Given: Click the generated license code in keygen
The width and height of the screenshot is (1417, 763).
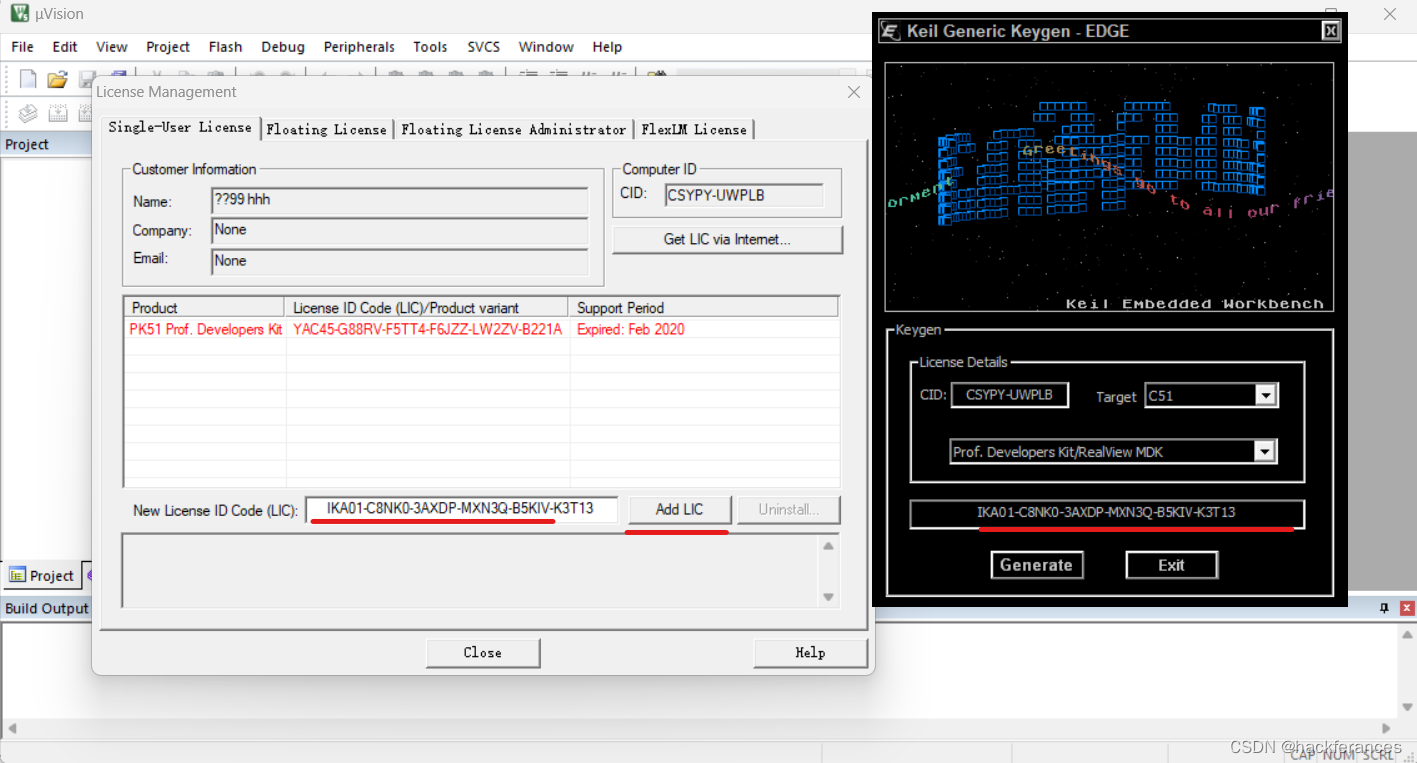Looking at the screenshot, I should point(1107,513).
